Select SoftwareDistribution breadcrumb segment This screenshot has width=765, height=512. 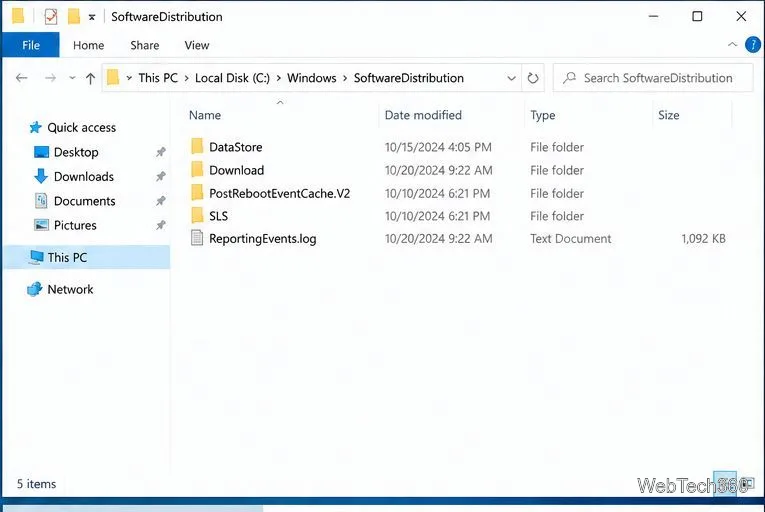[x=408, y=78]
